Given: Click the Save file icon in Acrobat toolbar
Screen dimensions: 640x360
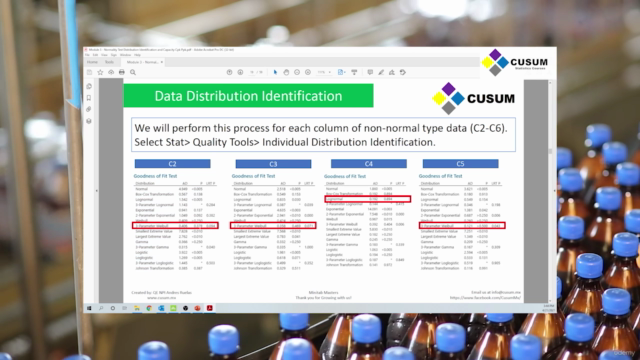Looking at the screenshot, I should [89, 72].
